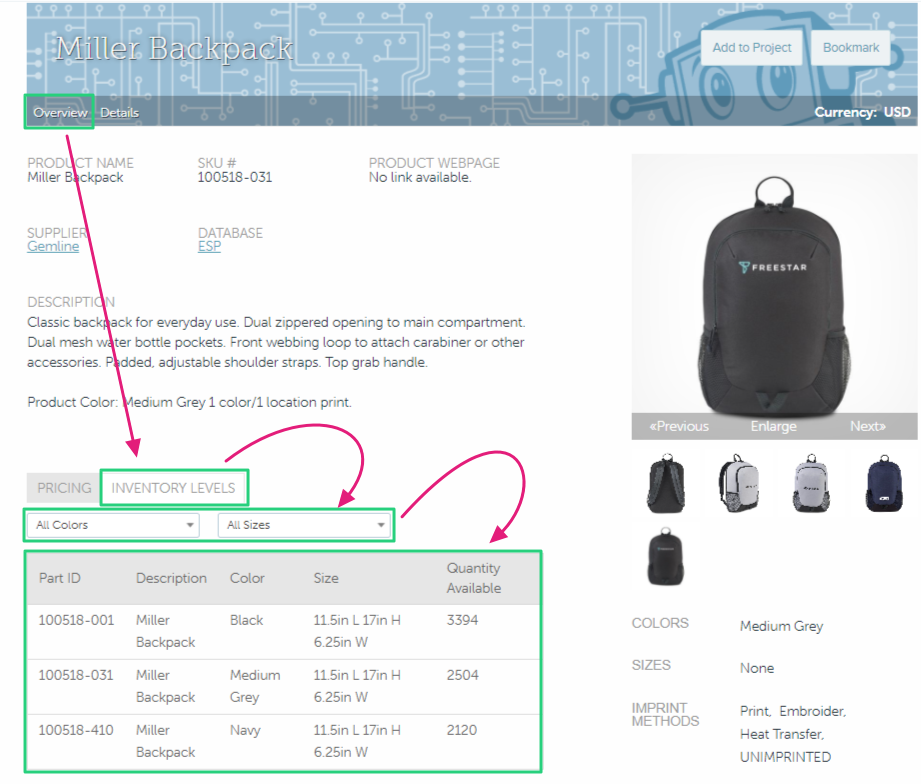Expand the All Sizes dropdown
This screenshot has width=921, height=784.
click(x=304, y=525)
